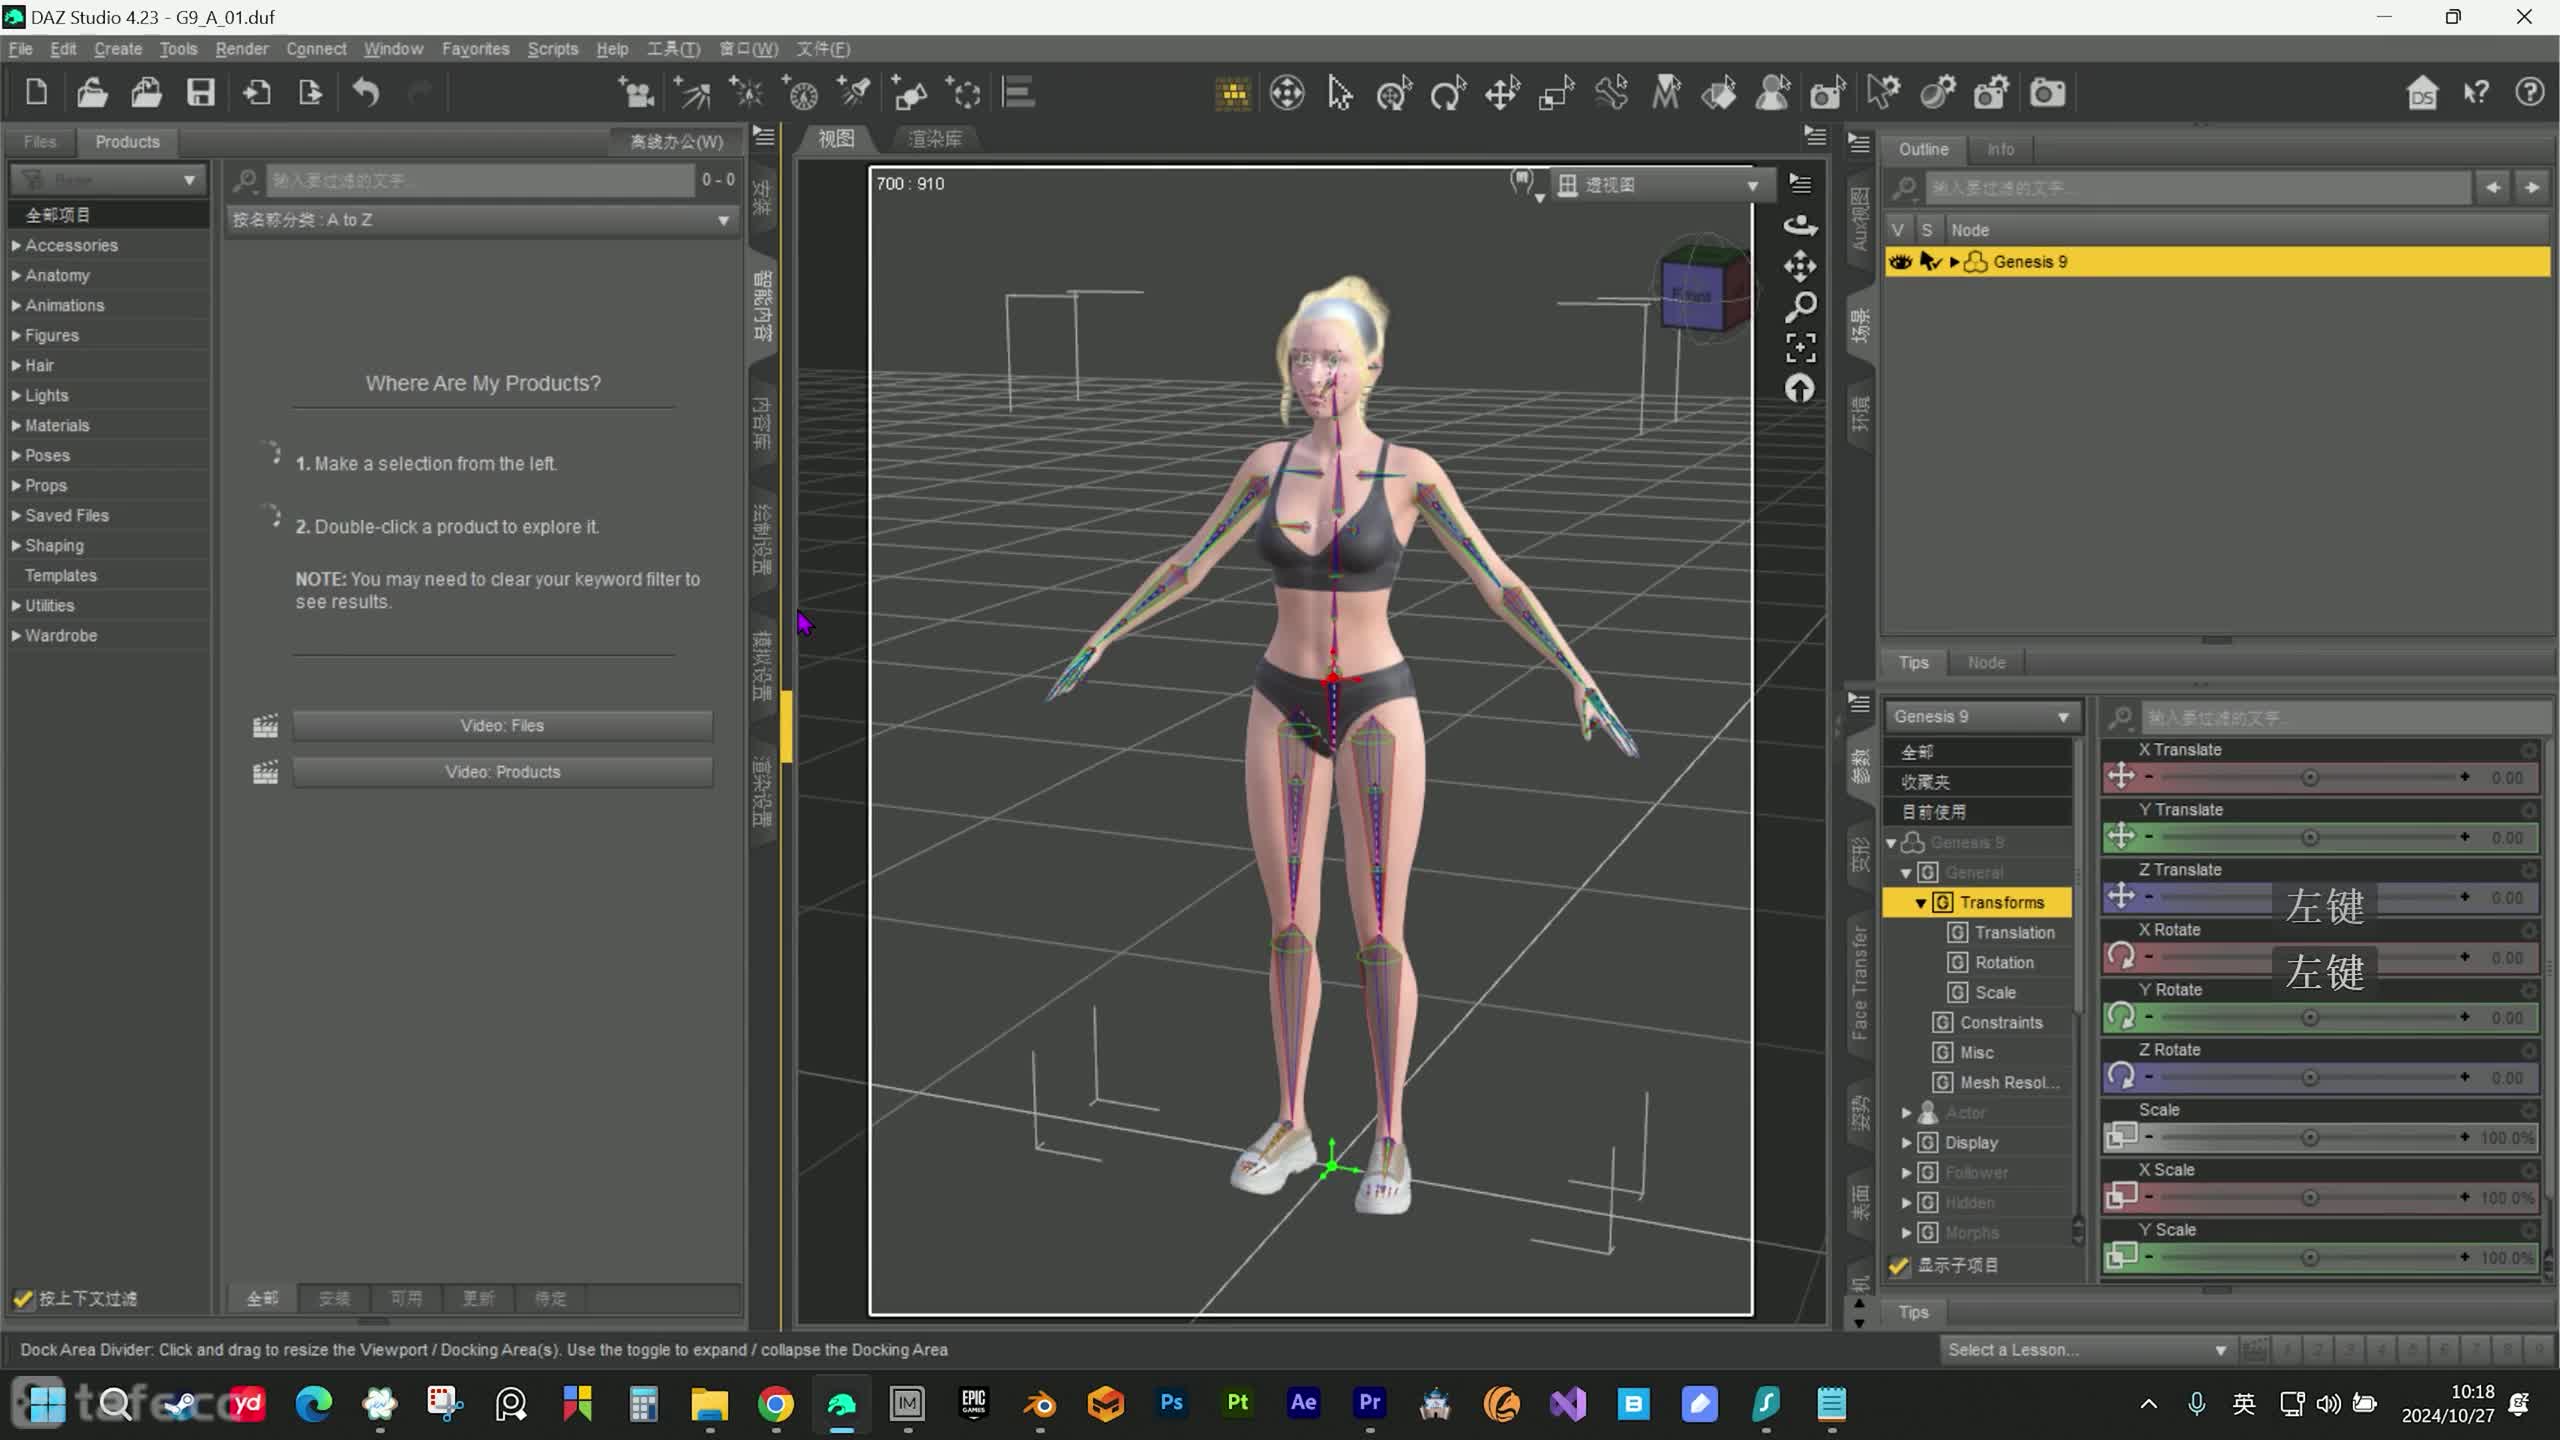The image size is (2560, 1440).
Task: Toggle selectable arrow for Genesis 9 node
Action: (1929, 262)
